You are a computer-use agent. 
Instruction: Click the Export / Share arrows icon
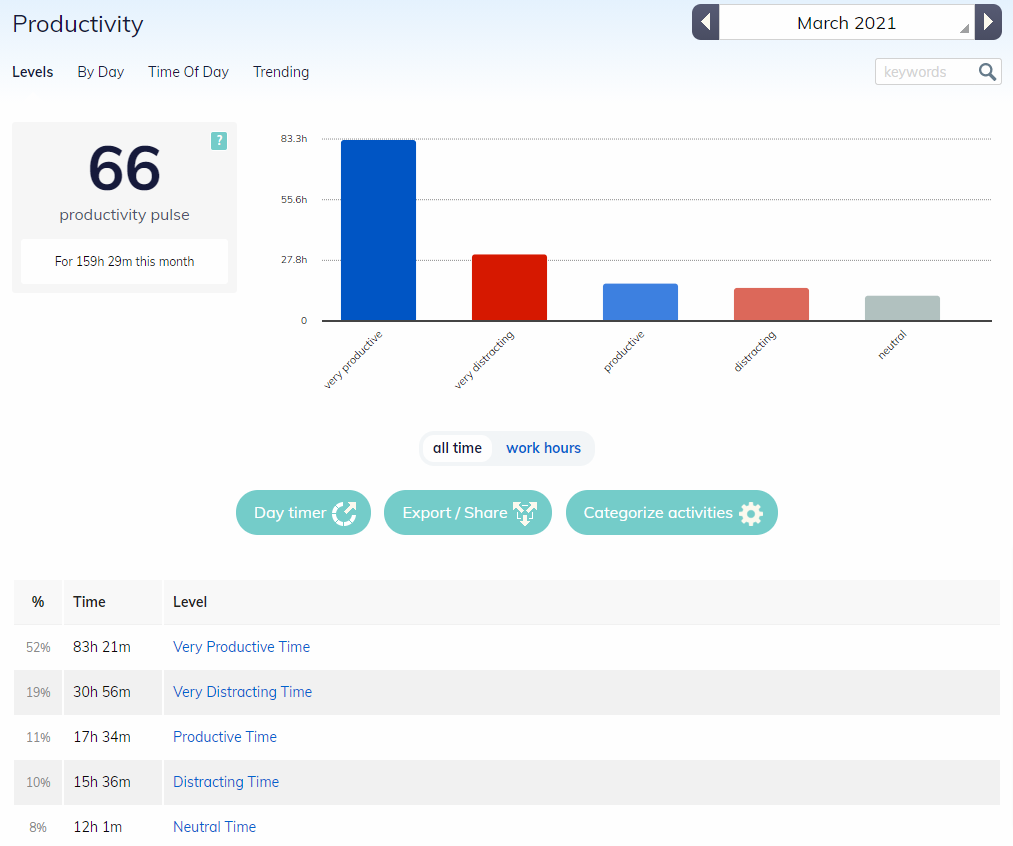click(x=525, y=513)
